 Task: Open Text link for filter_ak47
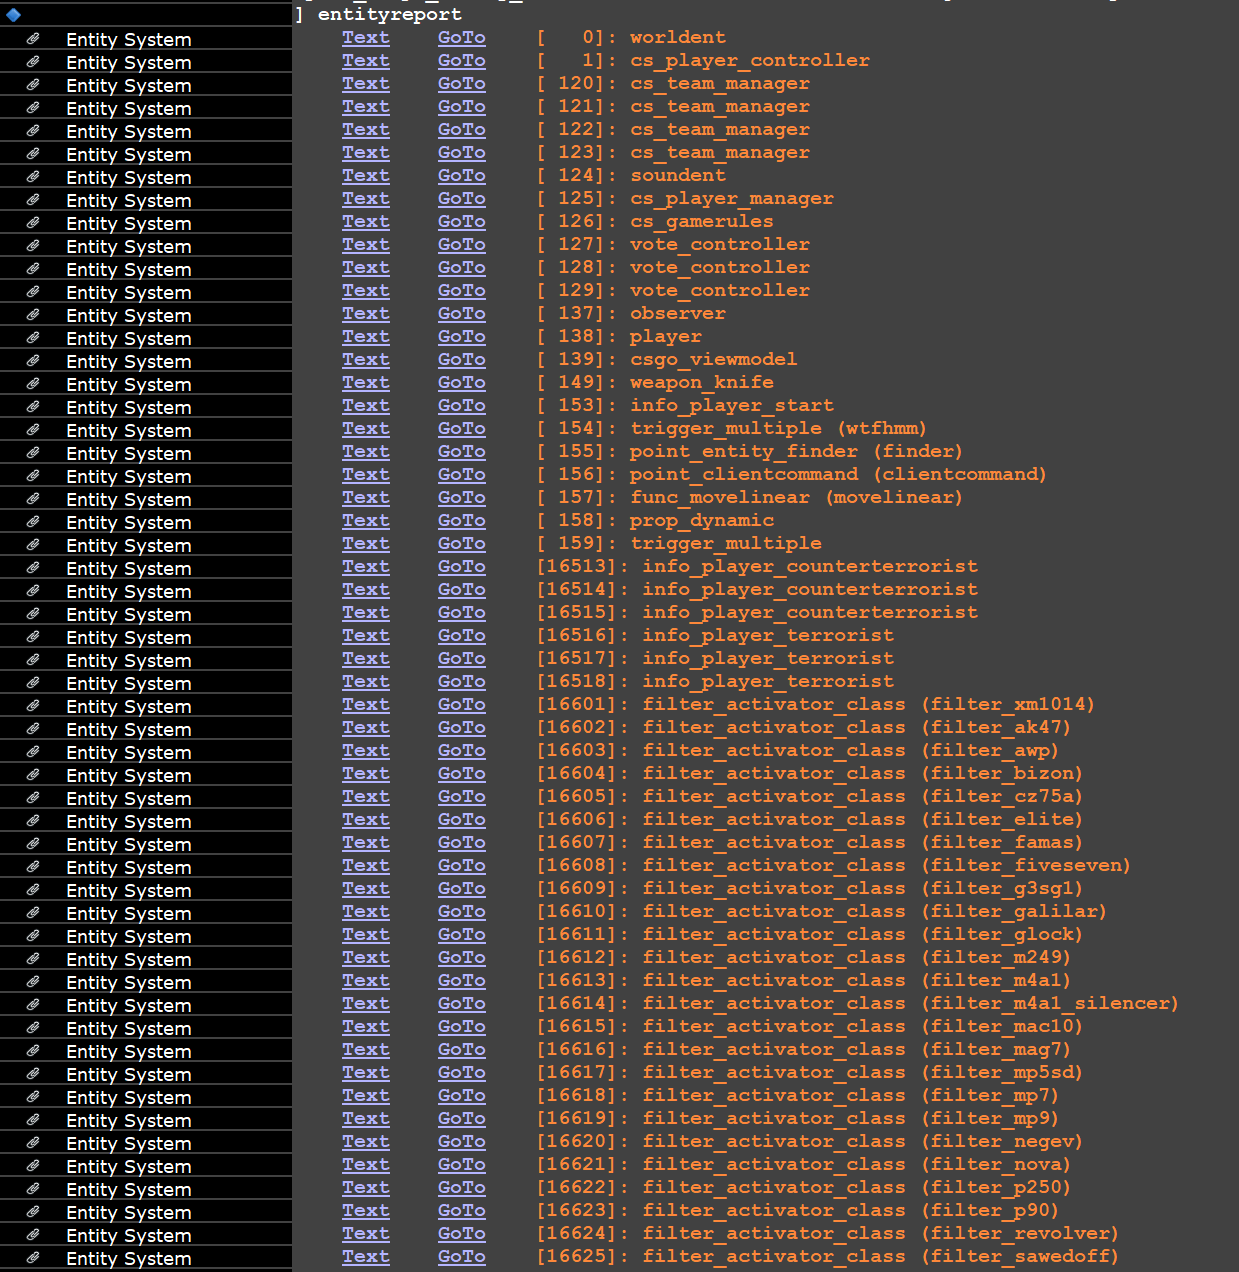coord(365,728)
